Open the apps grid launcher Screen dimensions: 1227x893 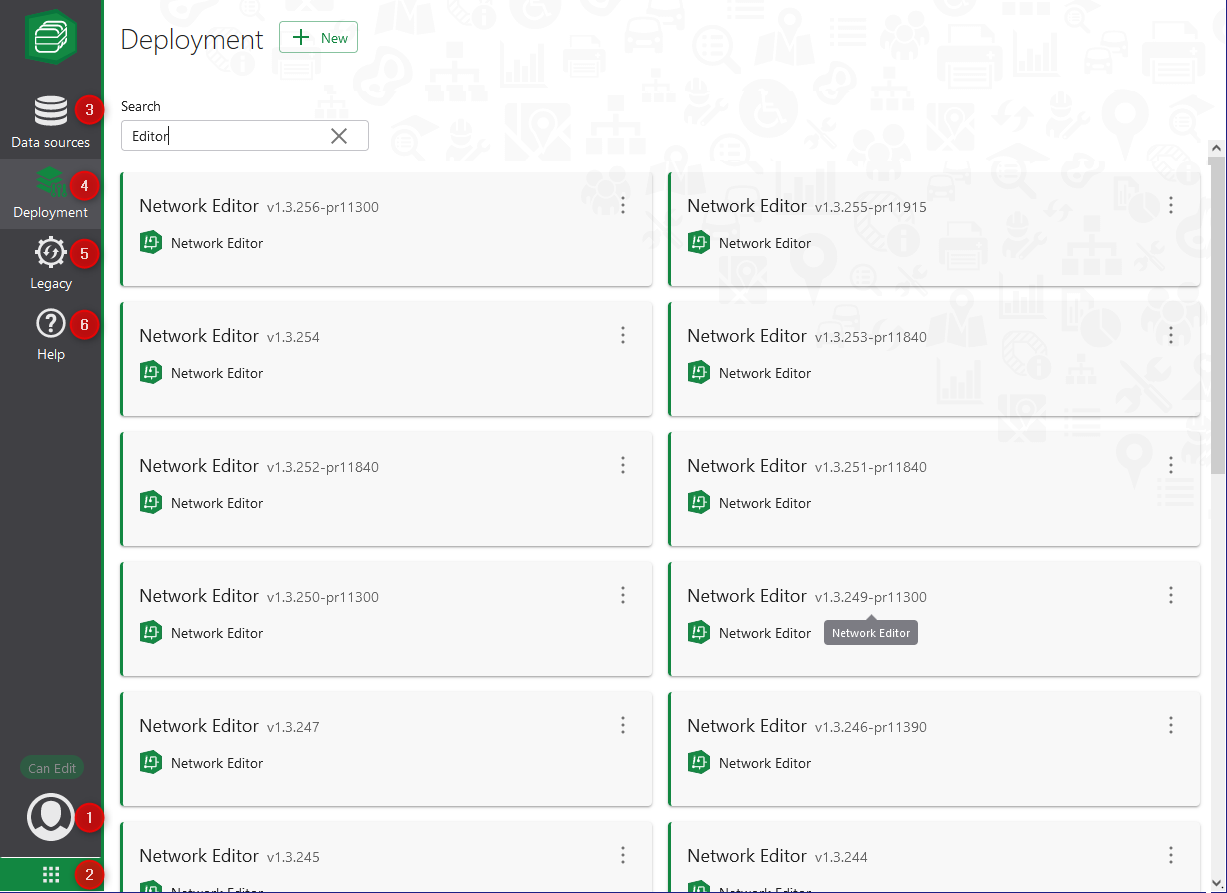51,875
